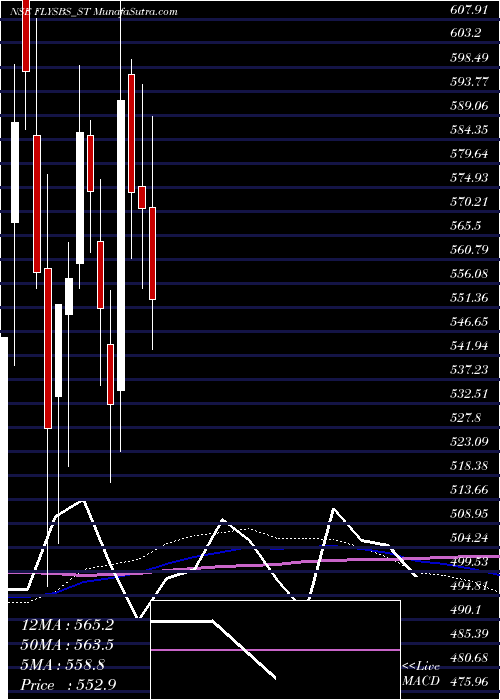
Task: Select the 574.93 price axis label
Action: pyautogui.click(x=469, y=179)
